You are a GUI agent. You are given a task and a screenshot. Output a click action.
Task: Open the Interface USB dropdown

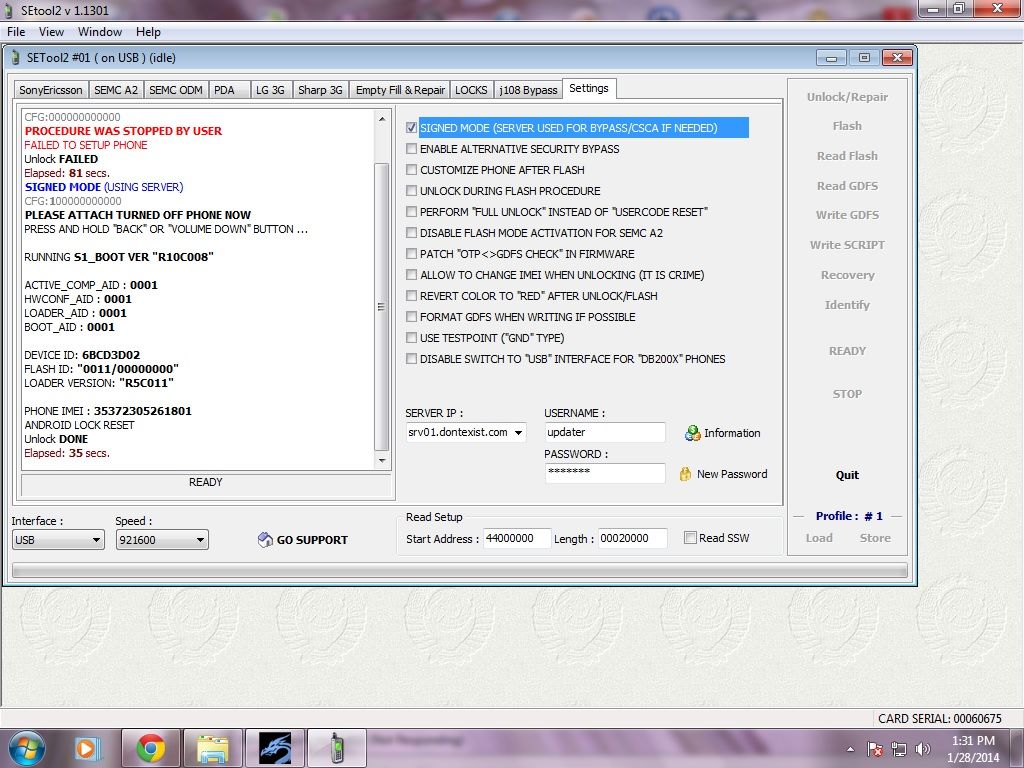click(x=96, y=540)
